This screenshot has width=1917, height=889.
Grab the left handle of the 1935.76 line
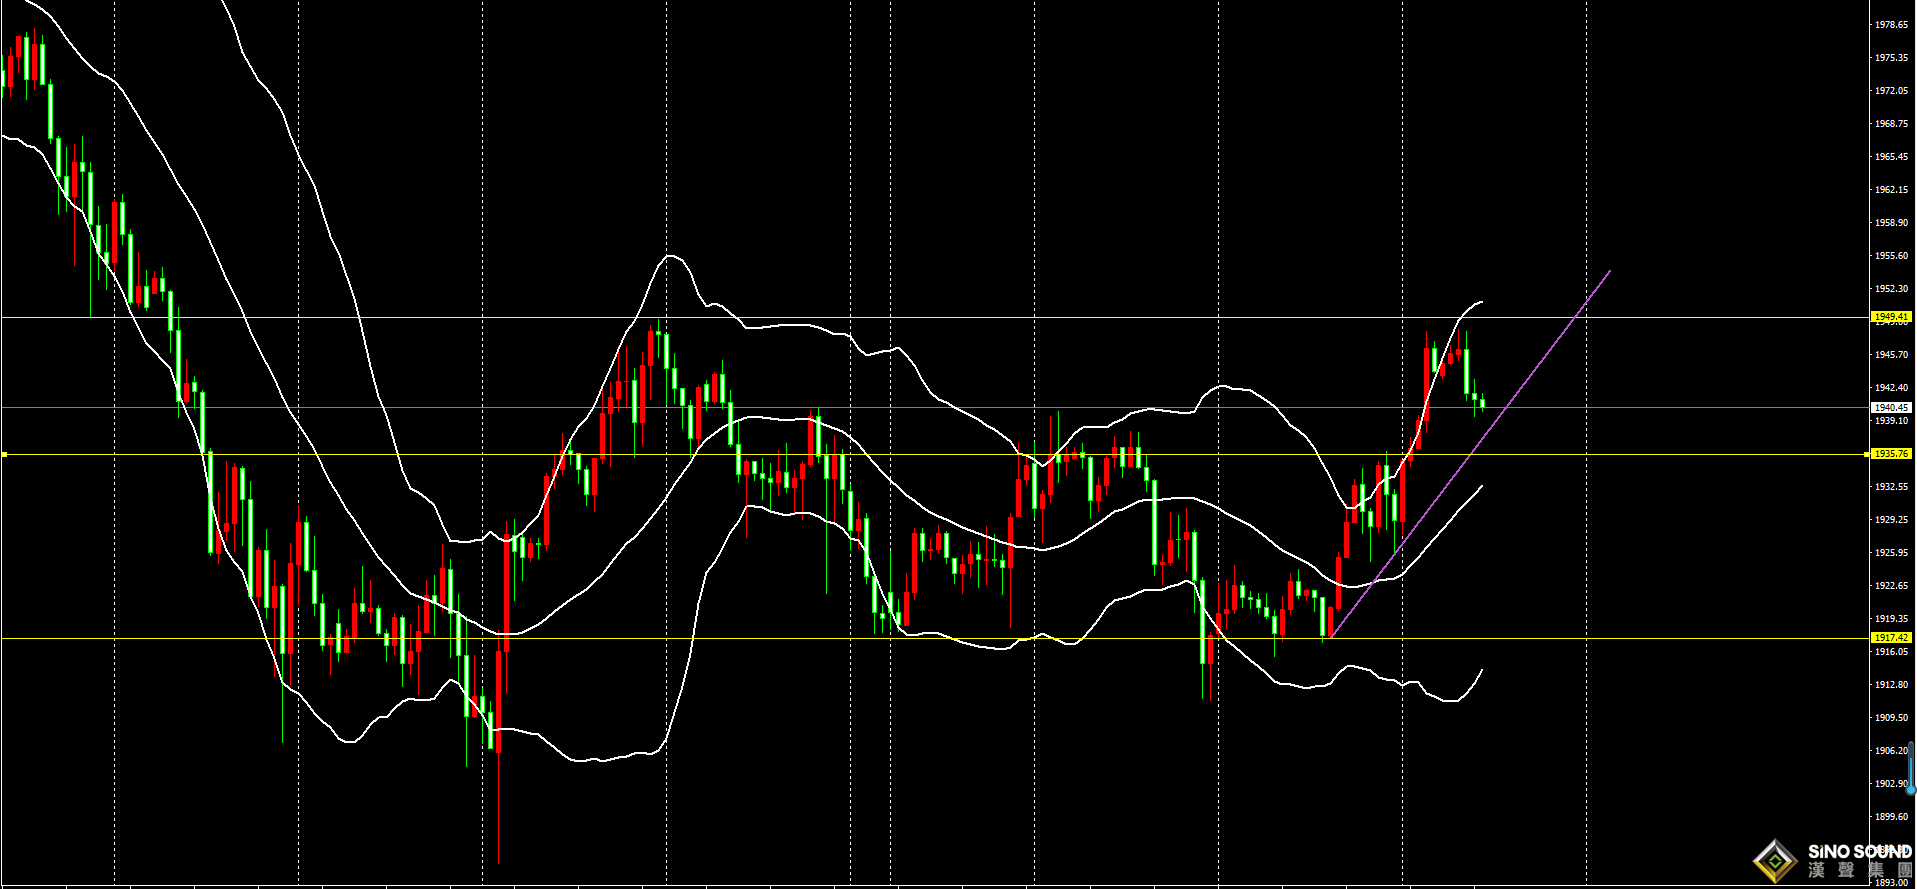coord(4,455)
